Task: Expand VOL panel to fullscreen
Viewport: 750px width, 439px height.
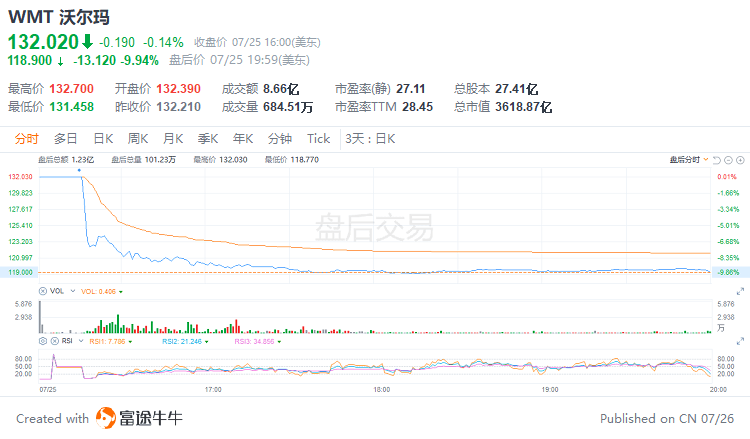Action: [x=740, y=291]
